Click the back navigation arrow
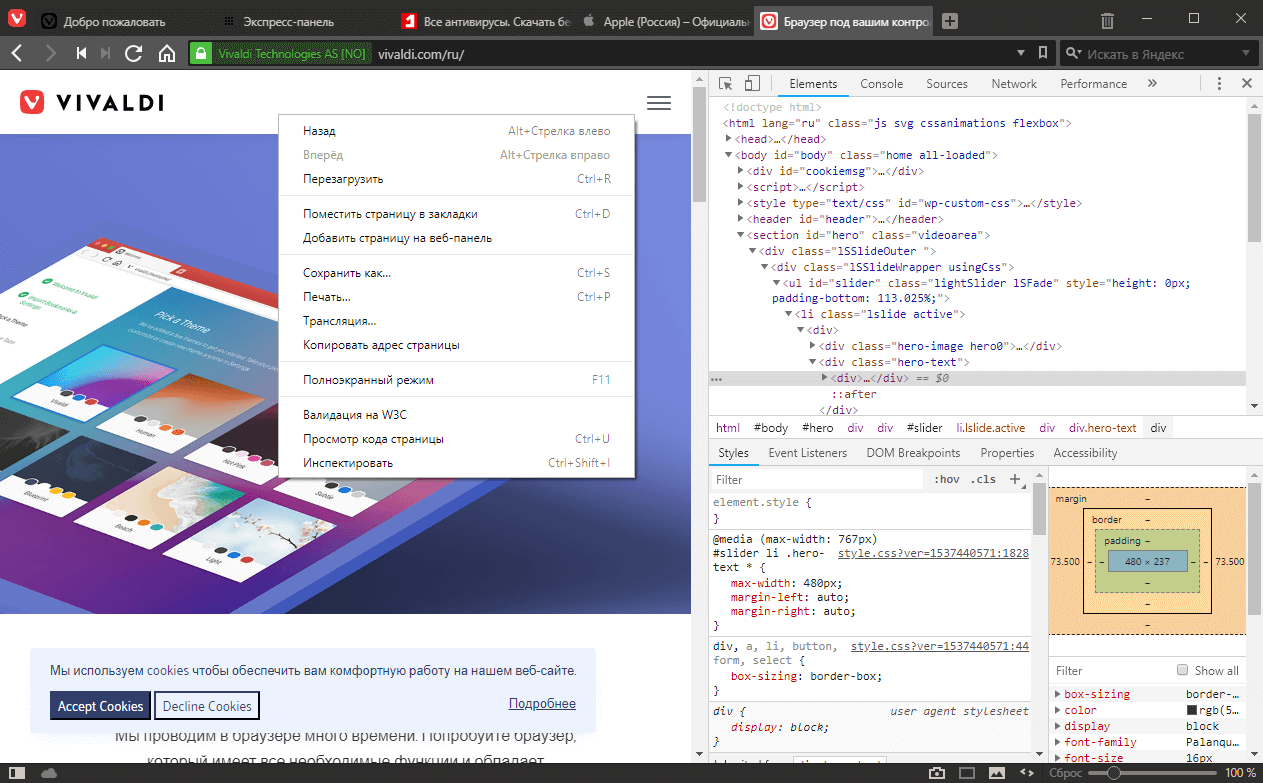 coord(18,53)
